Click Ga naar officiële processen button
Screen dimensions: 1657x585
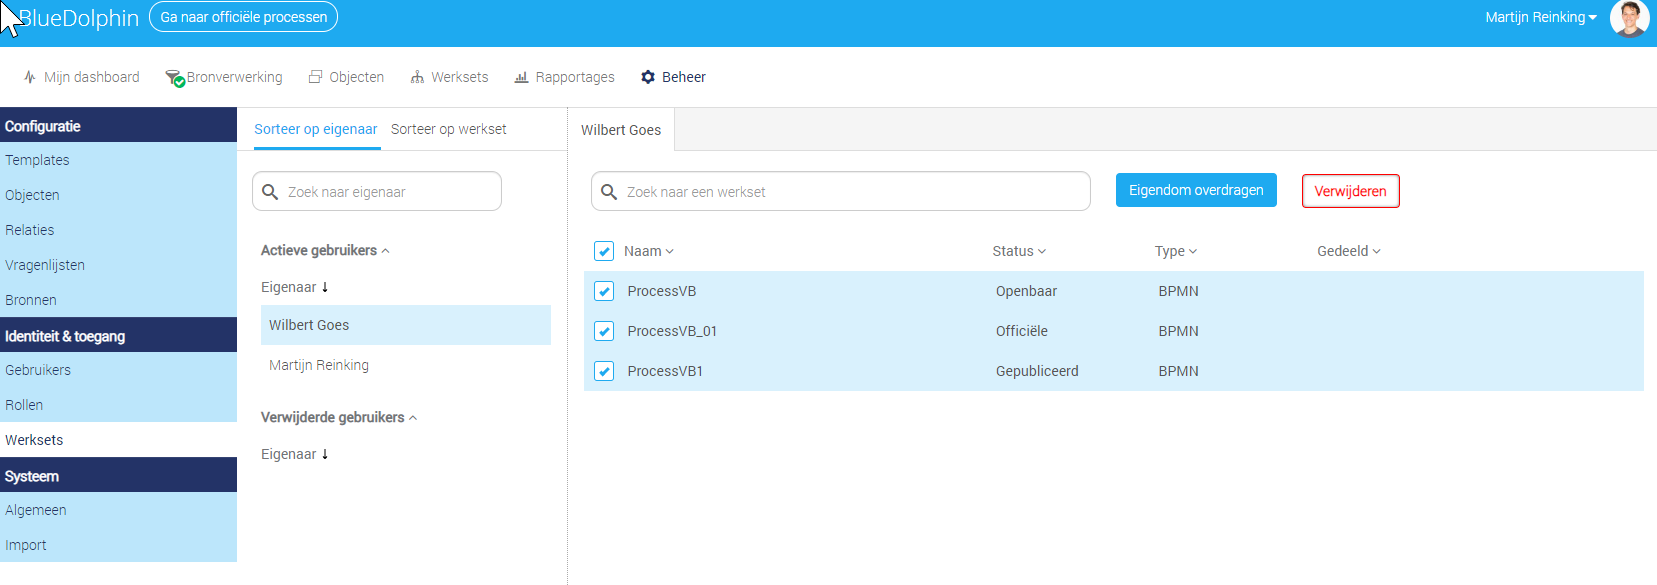click(x=244, y=17)
